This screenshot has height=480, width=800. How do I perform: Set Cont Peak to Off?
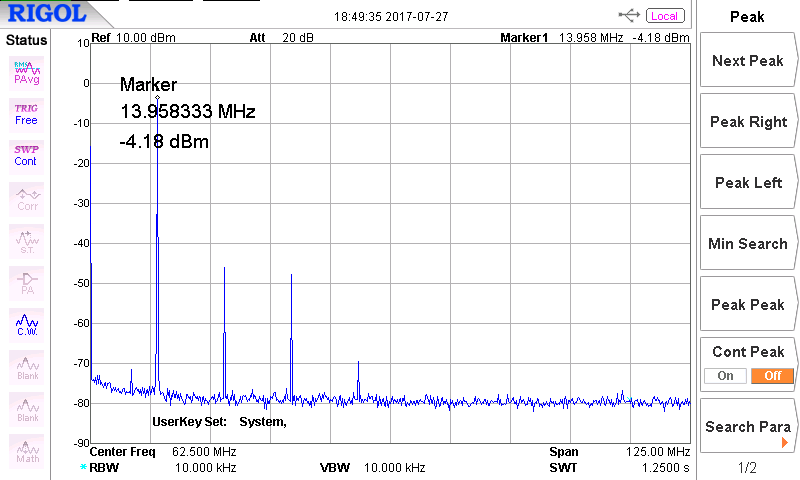point(772,376)
